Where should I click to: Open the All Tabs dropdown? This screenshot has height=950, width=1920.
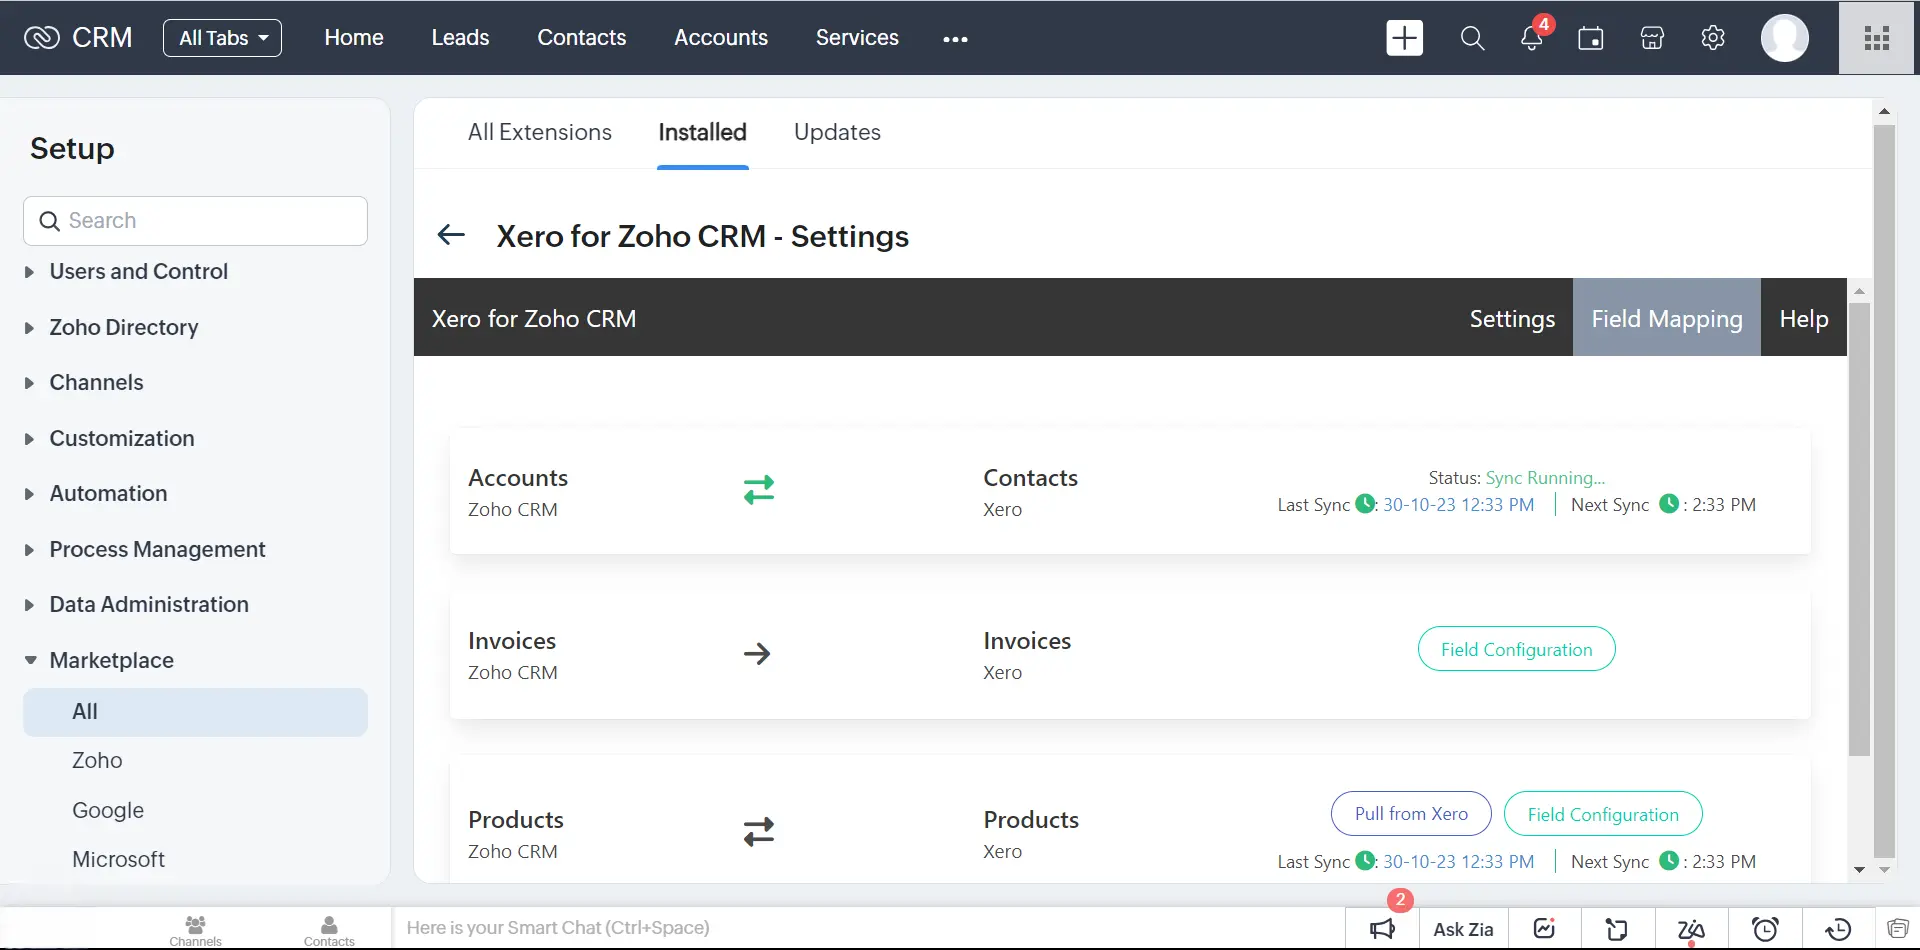221,38
